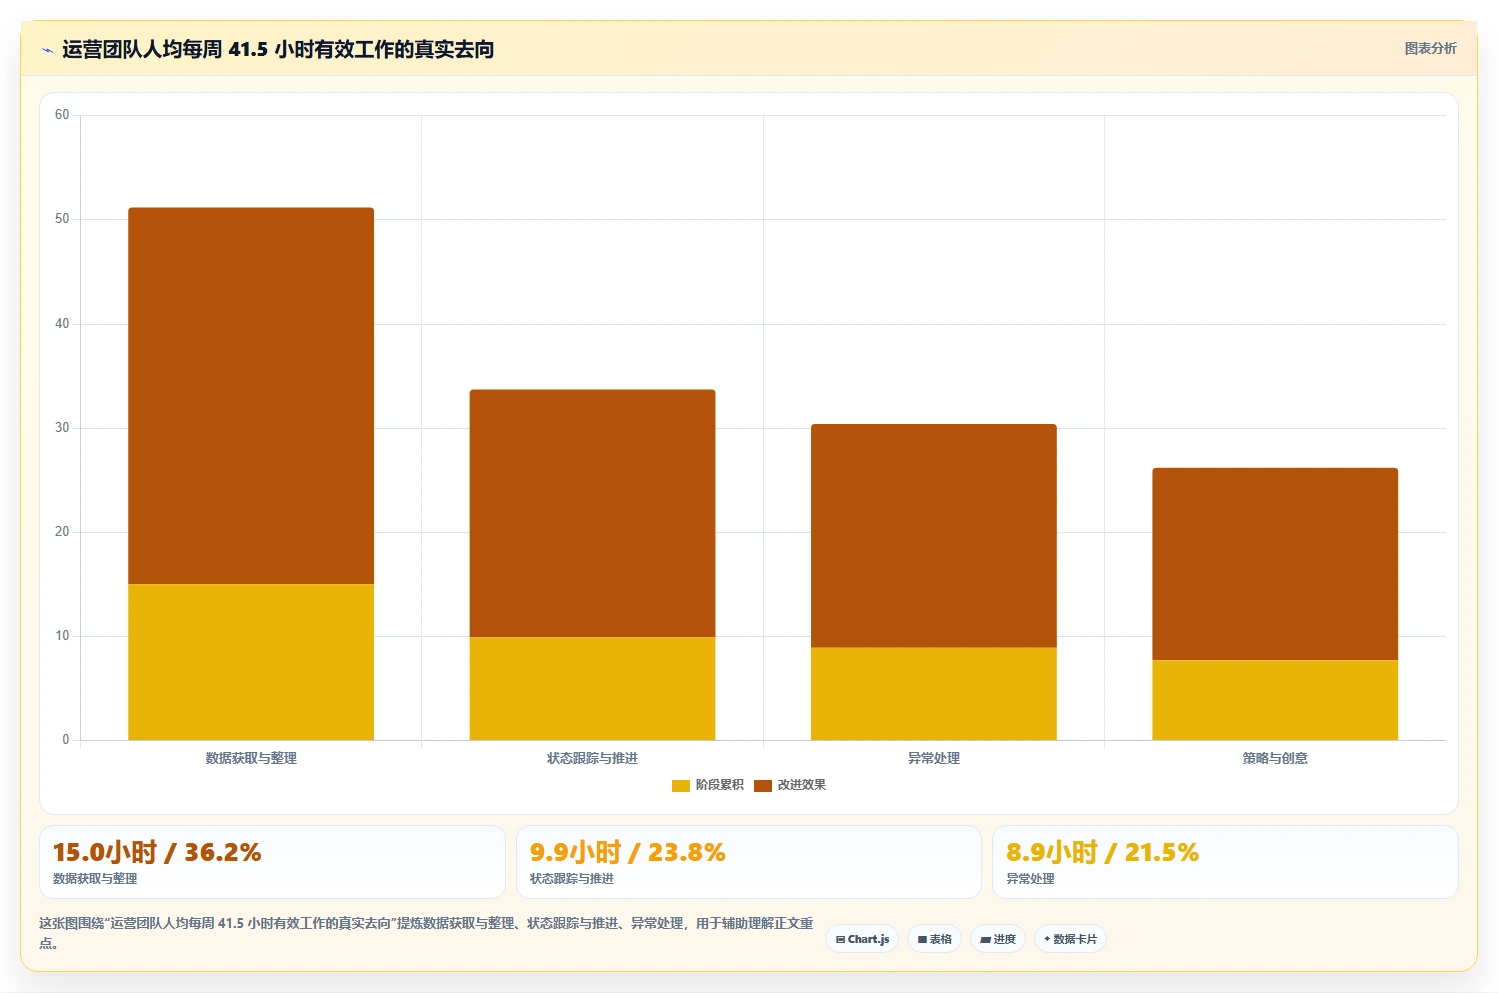Click the y-axis value 50
The image size is (1498, 993).
pos(62,219)
